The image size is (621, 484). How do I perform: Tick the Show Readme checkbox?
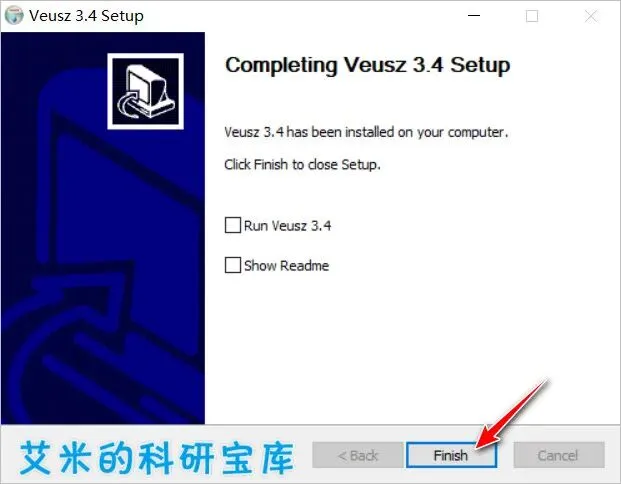pyautogui.click(x=232, y=265)
